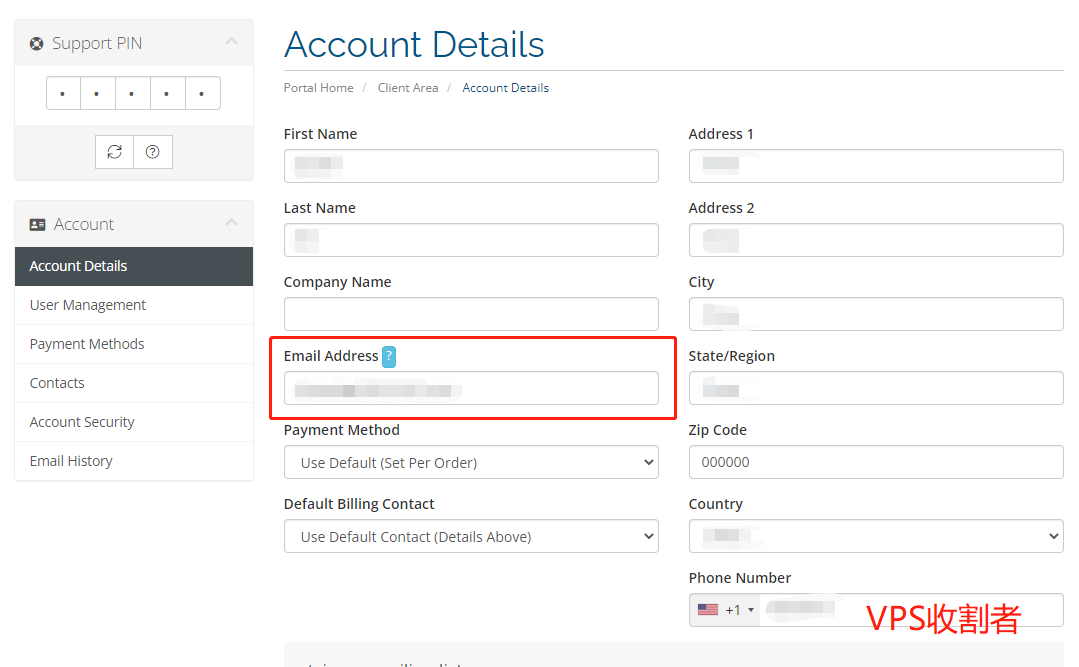This screenshot has height=667, width=1079.
Task: Click the Client Area breadcrumb link
Action: (x=408, y=88)
